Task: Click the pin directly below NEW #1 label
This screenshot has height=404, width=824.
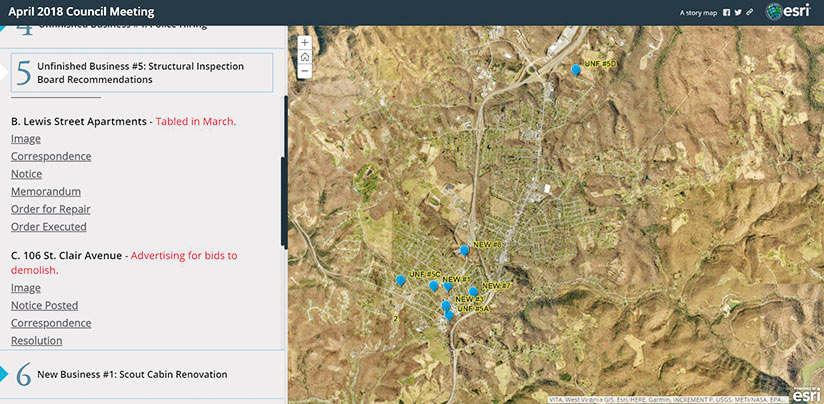Action: tap(448, 287)
